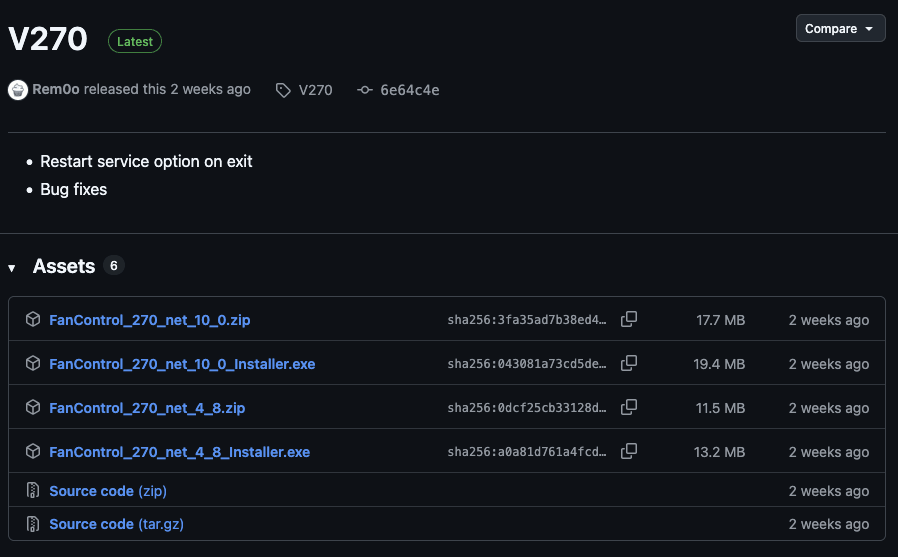Click the 13.2 MB file size
Image resolution: width=898 pixels, height=557 pixels.
coord(719,453)
